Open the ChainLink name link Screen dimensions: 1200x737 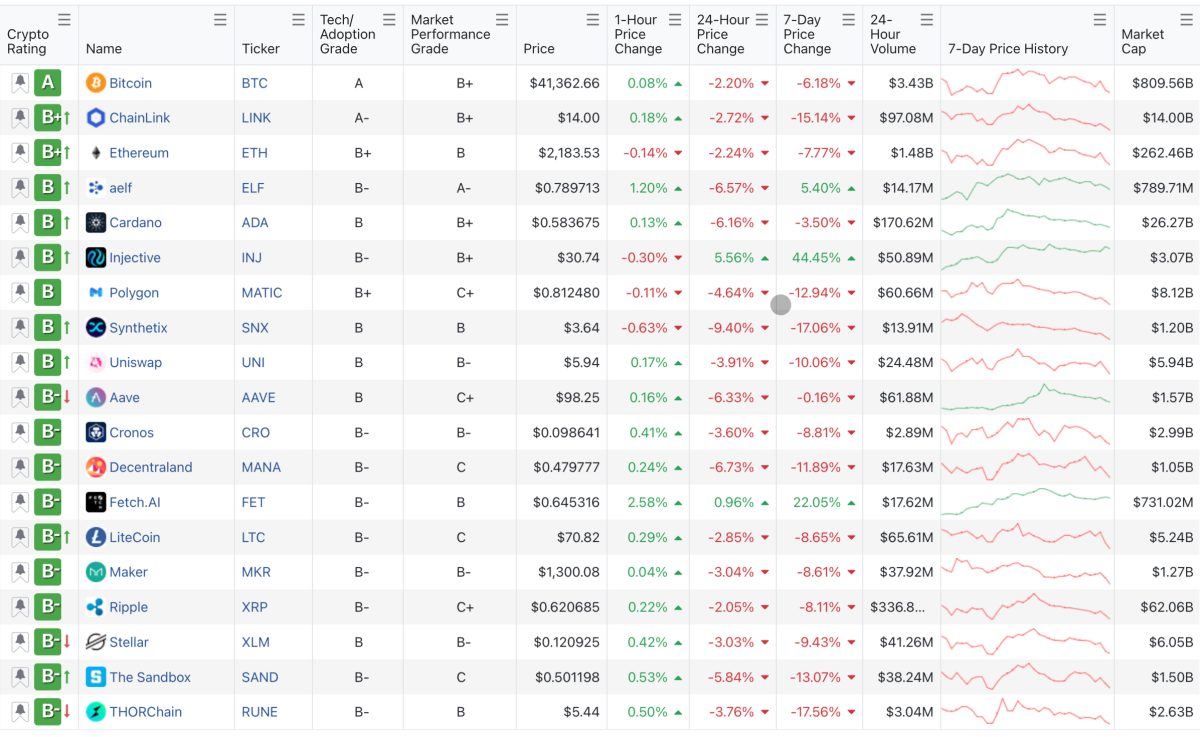[x=140, y=118]
